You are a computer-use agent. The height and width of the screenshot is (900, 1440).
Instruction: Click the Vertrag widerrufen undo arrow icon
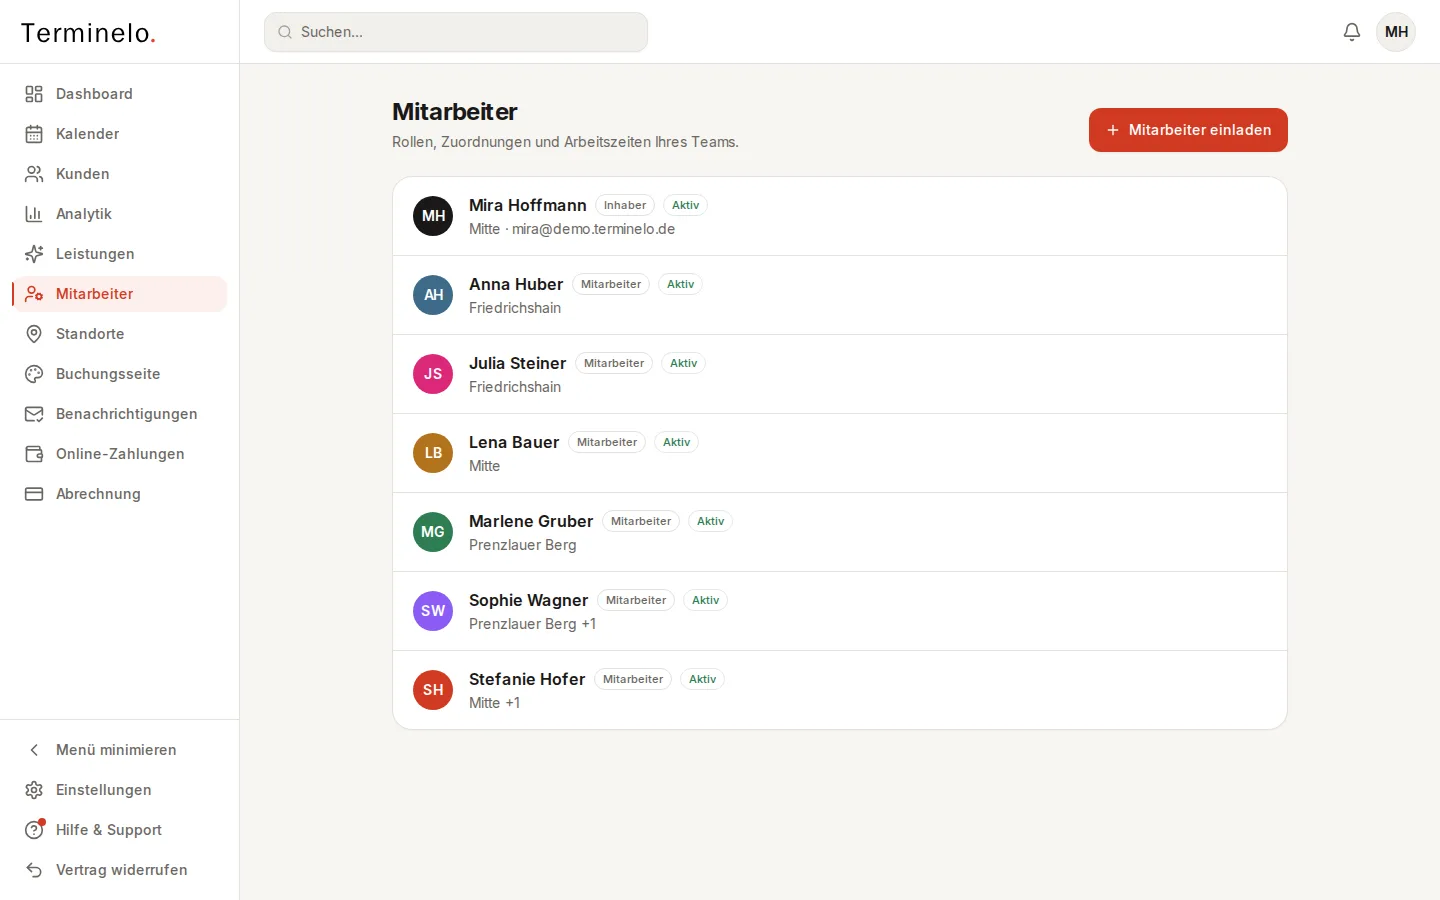tap(34, 870)
